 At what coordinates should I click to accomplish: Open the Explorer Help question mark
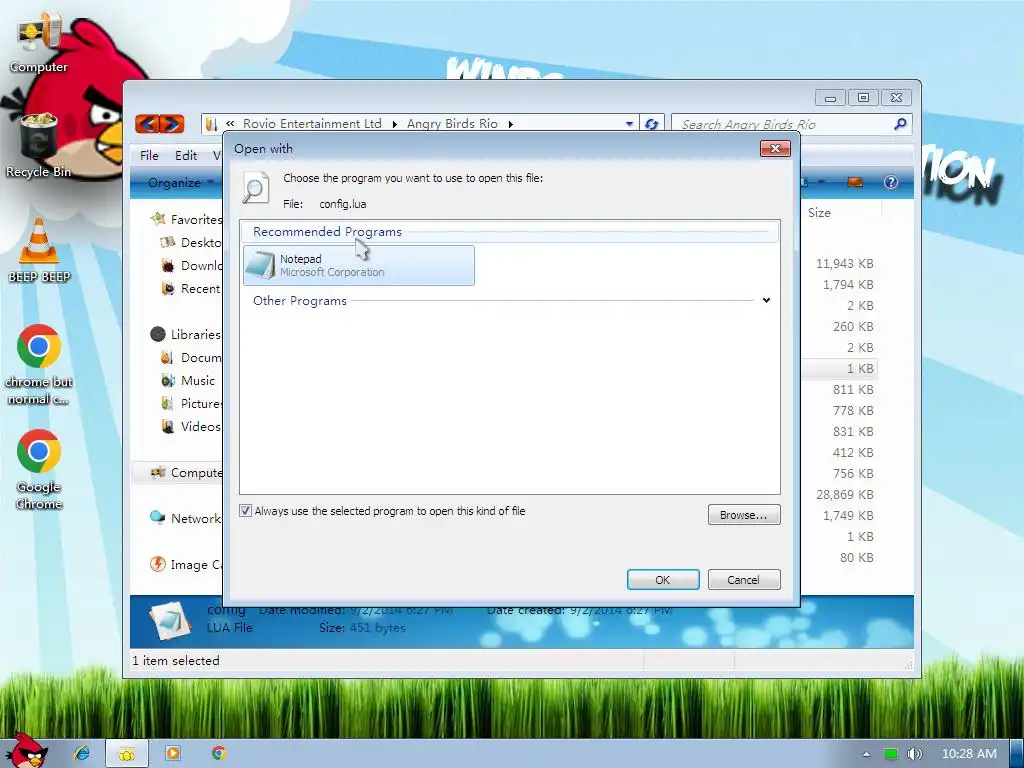click(x=891, y=182)
